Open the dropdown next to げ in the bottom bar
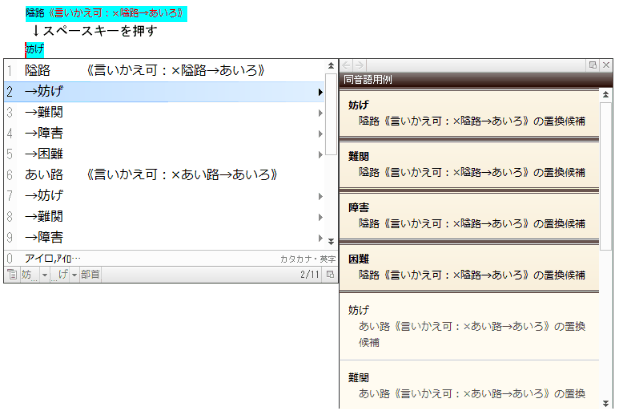Viewport: 618px width, 416px height. [74, 274]
